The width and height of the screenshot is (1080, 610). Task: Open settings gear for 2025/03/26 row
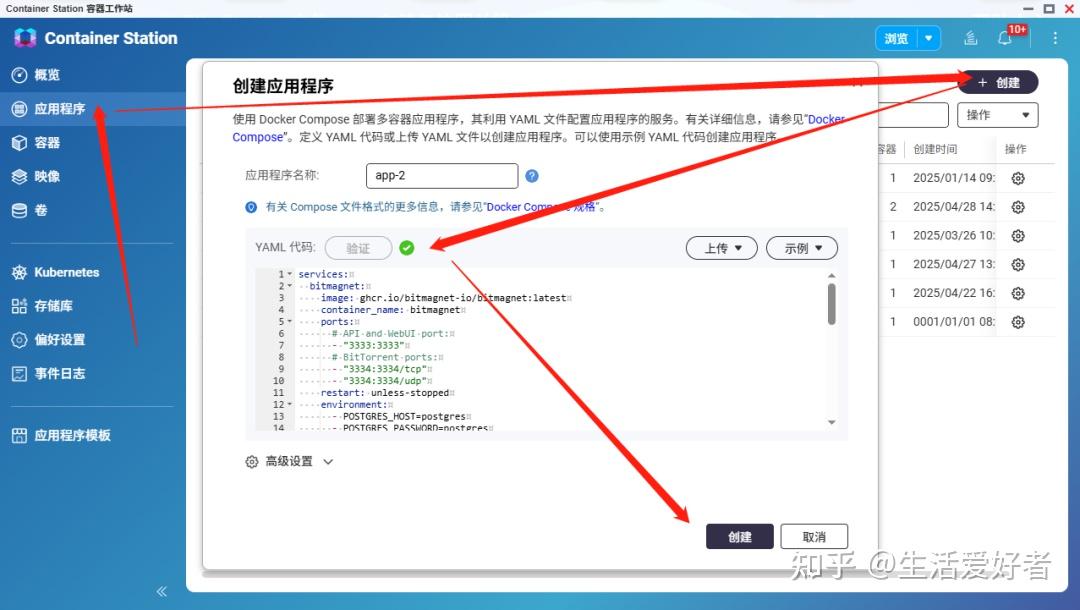(x=1018, y=236)
